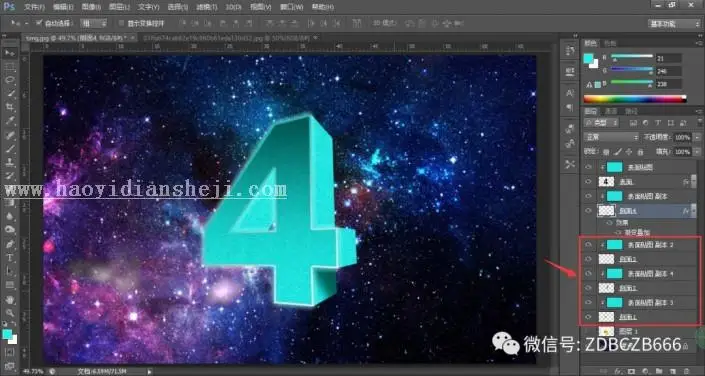Select the Blur tool
Viewport: 705px width, 376px height.
pos(10,216)
